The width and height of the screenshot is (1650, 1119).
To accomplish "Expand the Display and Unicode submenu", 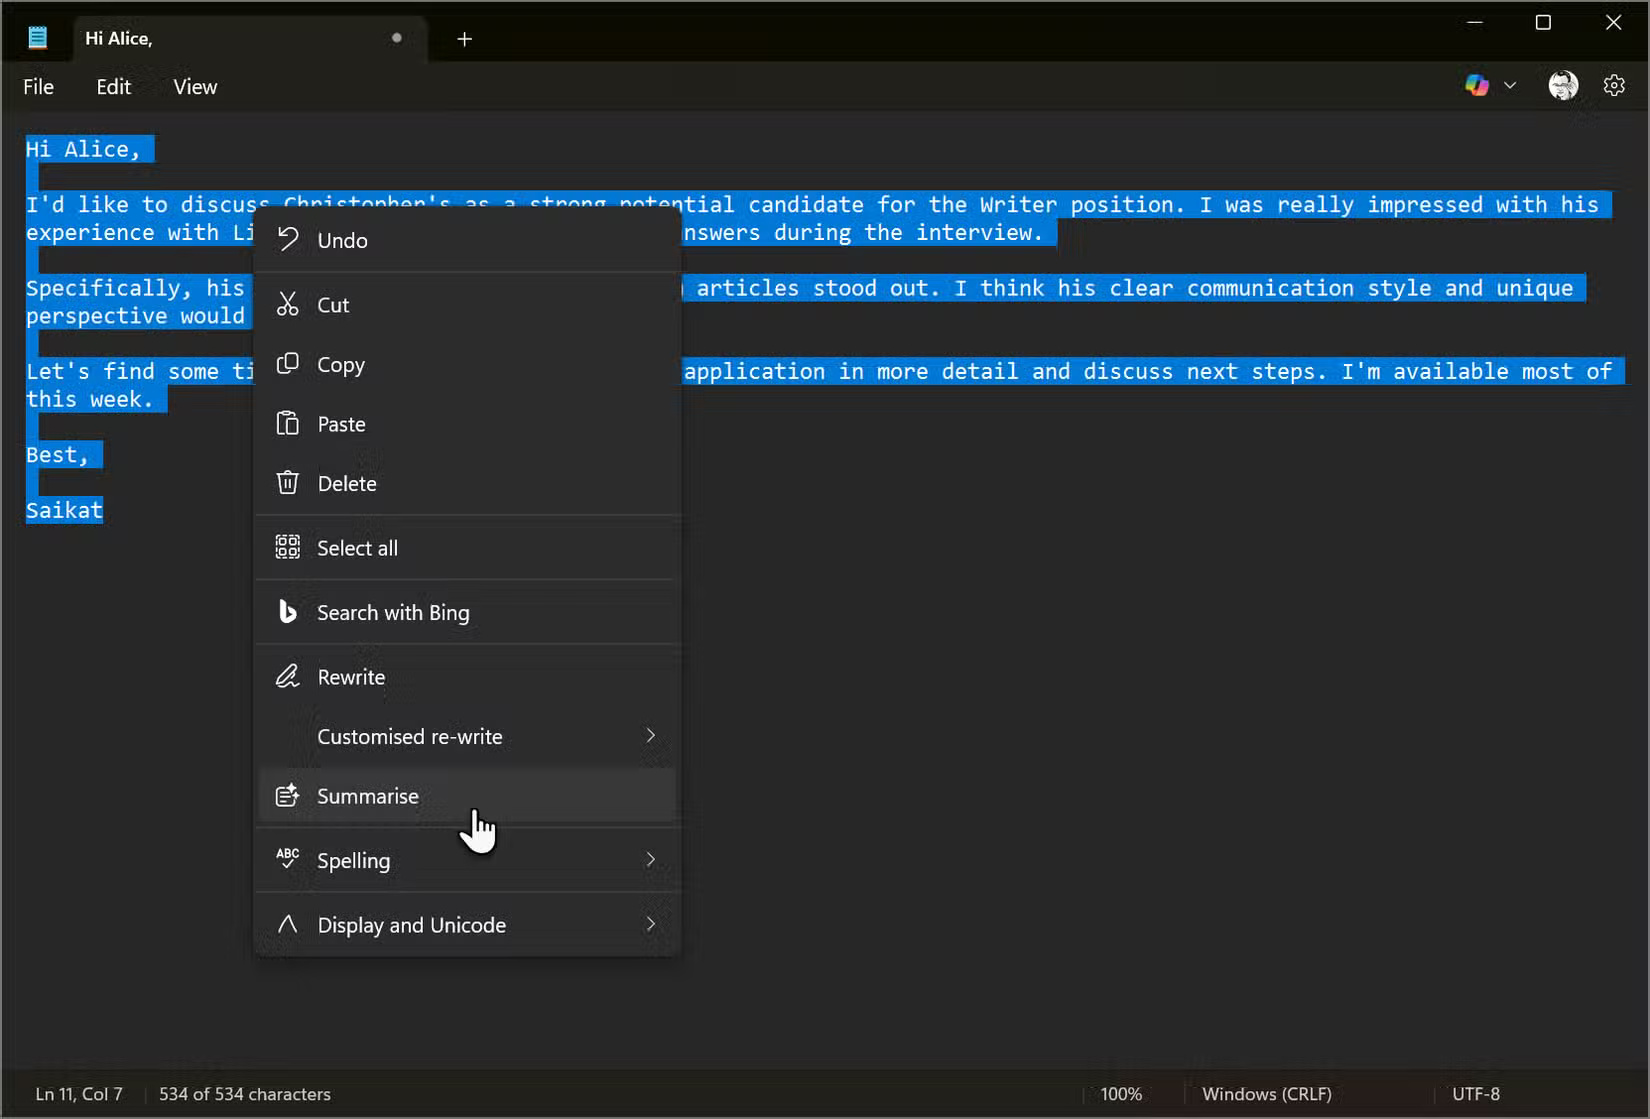I will 650,924.
